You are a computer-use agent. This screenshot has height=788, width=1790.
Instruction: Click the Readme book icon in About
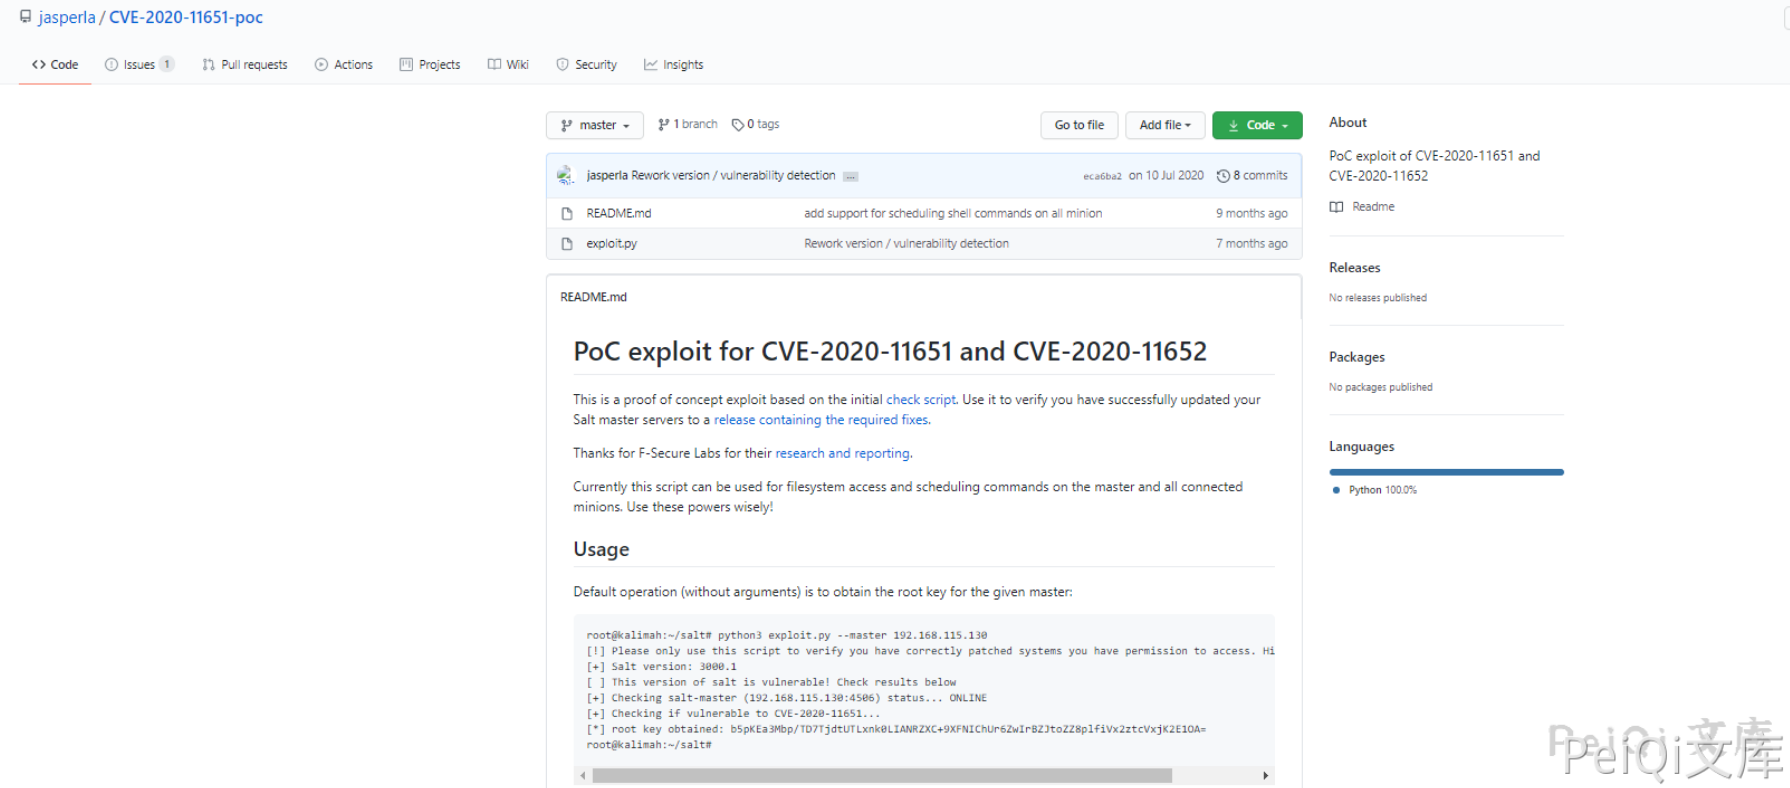tap(1336, 207)
